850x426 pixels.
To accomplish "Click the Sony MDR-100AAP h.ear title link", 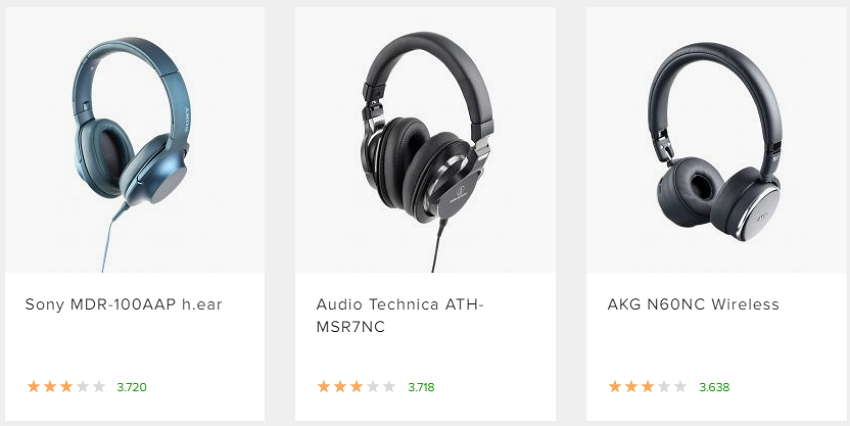I will point(124,305).
